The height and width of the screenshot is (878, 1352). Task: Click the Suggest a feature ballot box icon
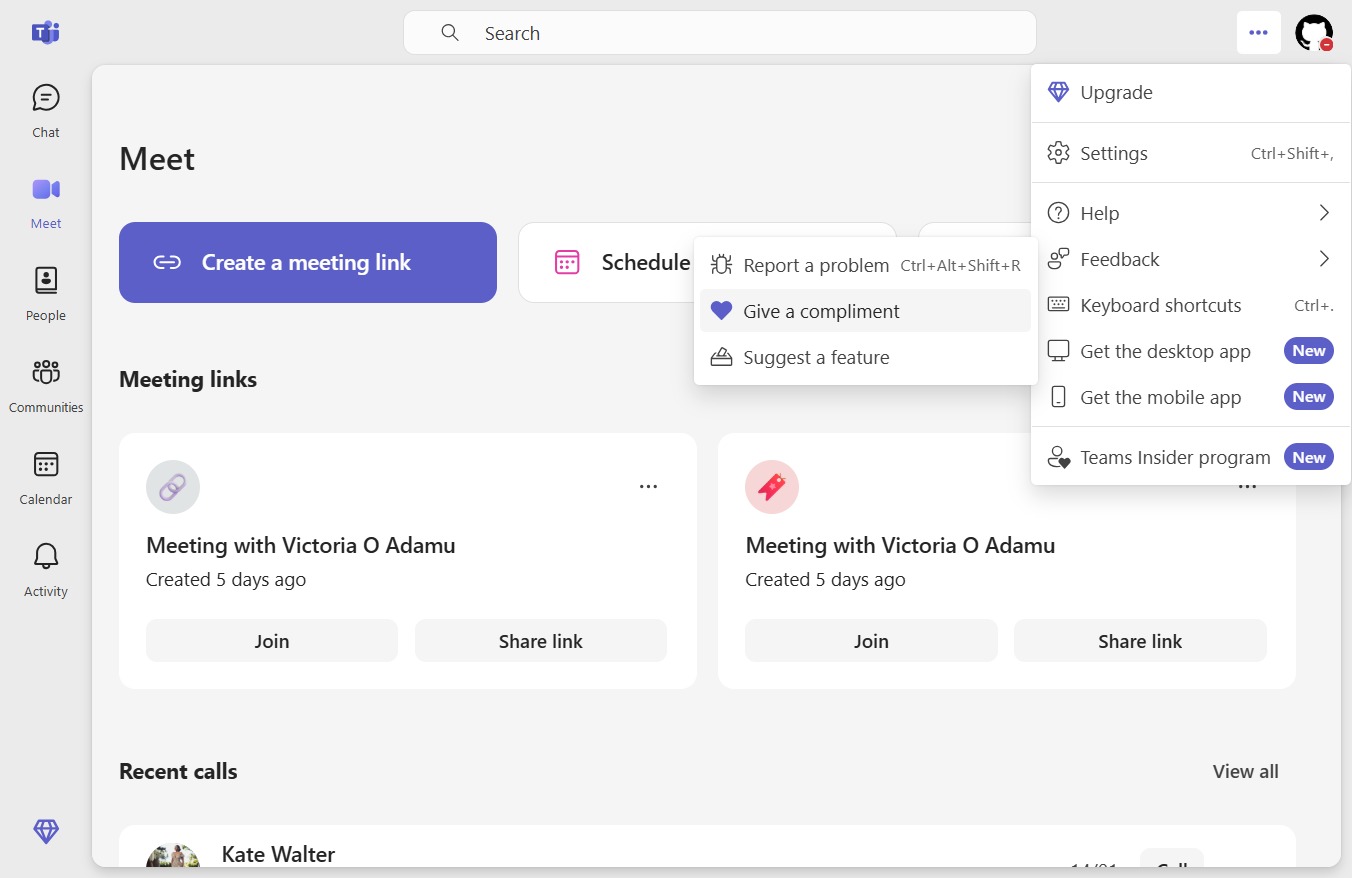721,357
